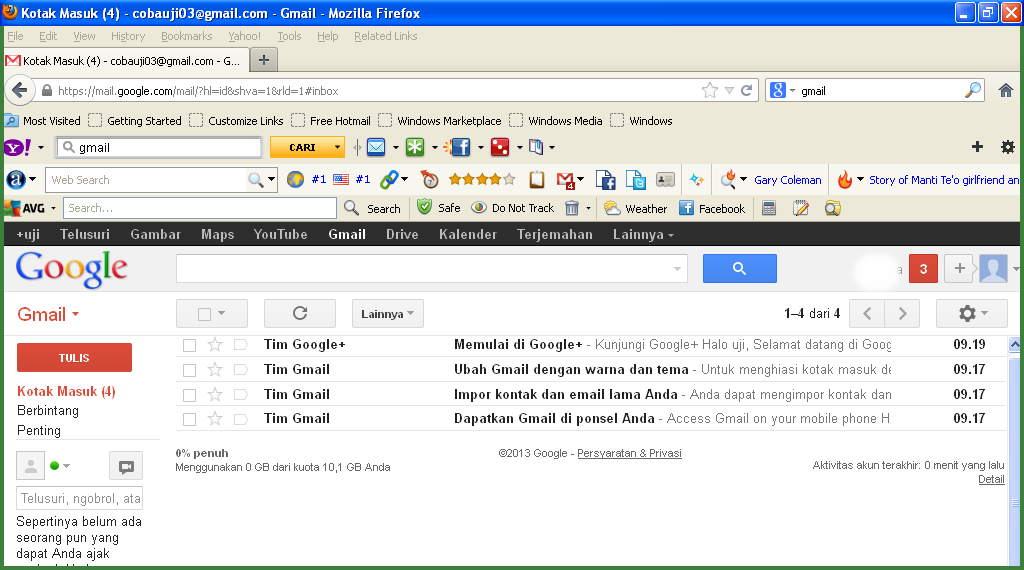
Task: Click the Alexa globe rank icon
Action: click(x=295, y=180)
